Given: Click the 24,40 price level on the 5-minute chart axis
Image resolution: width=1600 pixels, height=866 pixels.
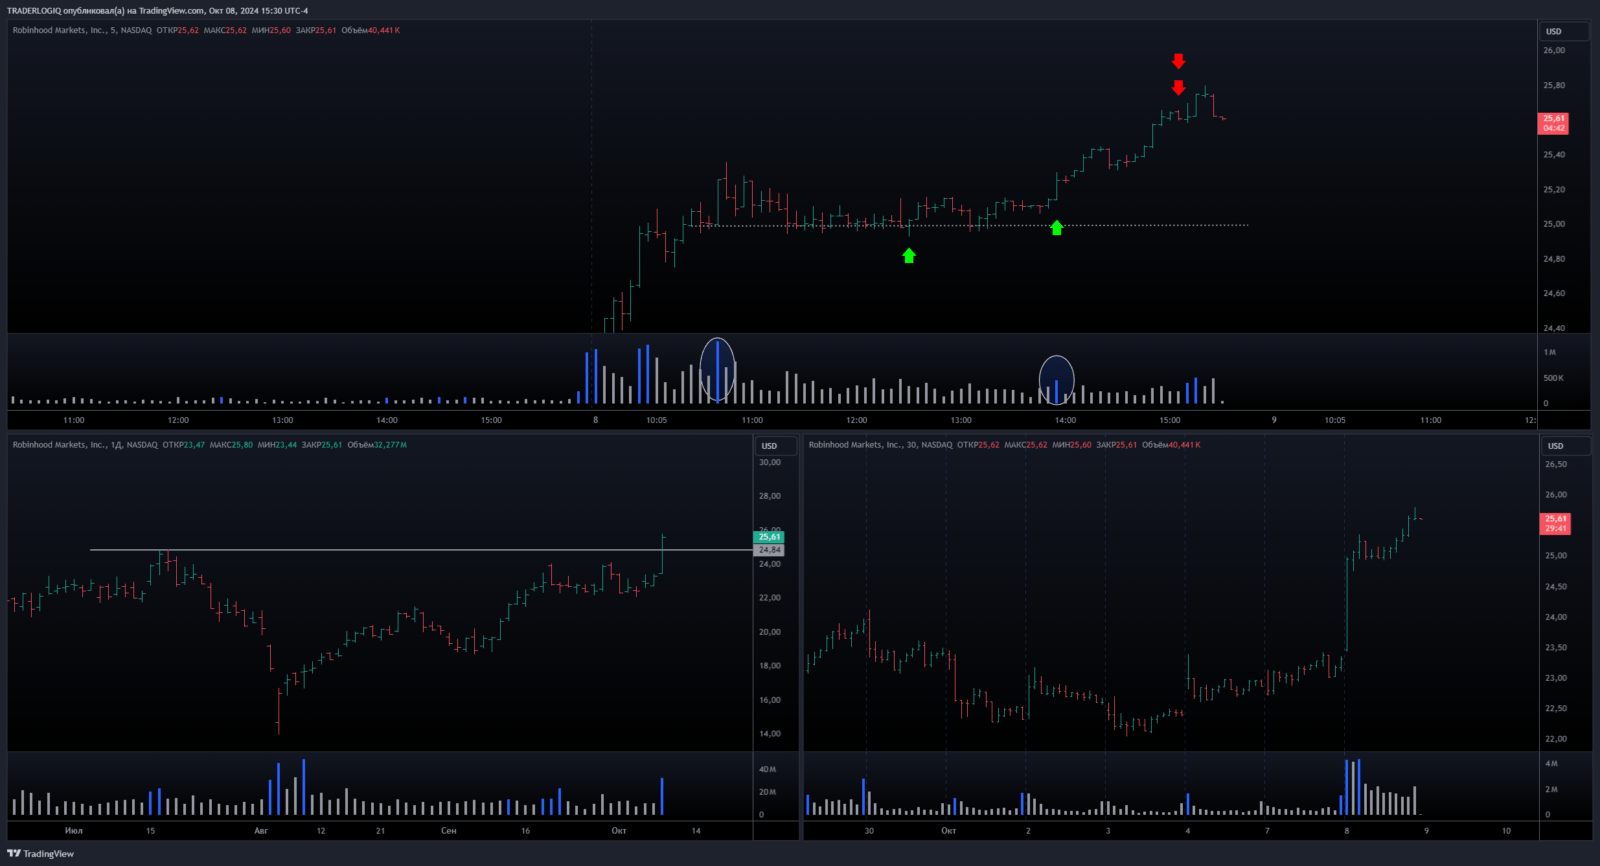Looking at the screenshot, I should tap(1554, 328).
